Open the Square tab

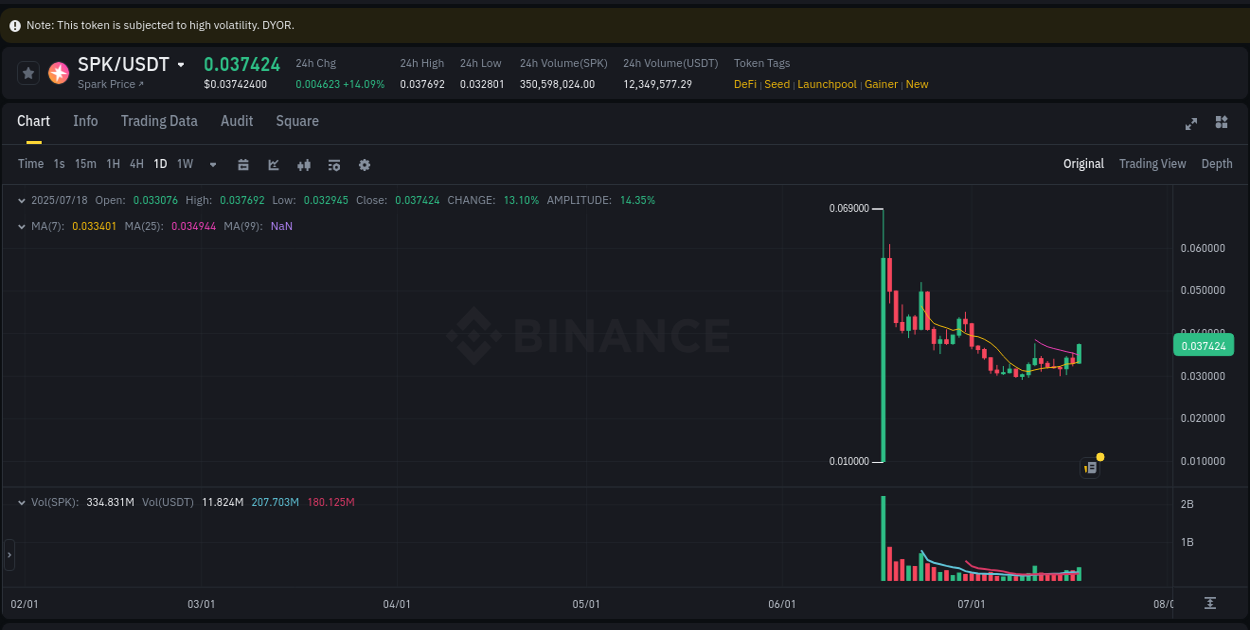click(297, 121)
